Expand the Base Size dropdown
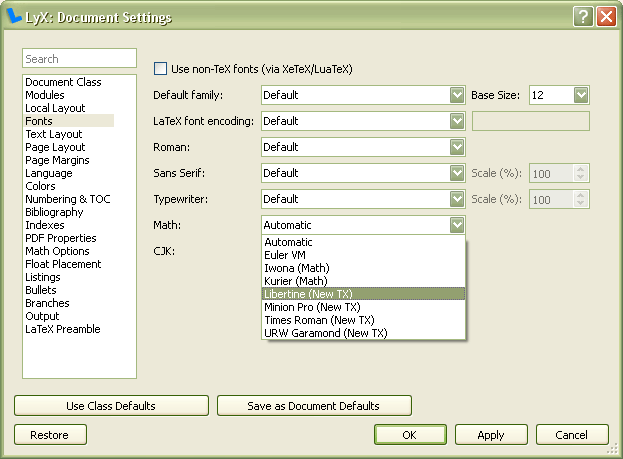 (x=559, y=95)
